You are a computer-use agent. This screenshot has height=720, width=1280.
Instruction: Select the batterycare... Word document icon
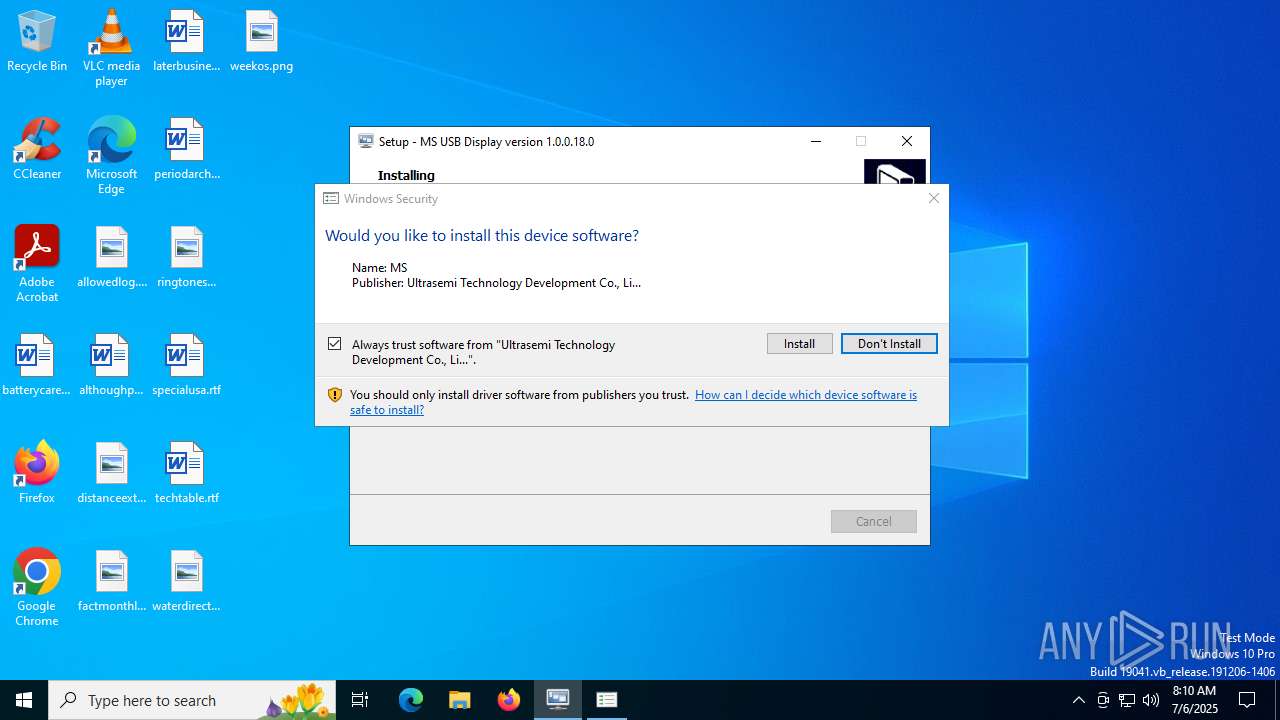36,365
